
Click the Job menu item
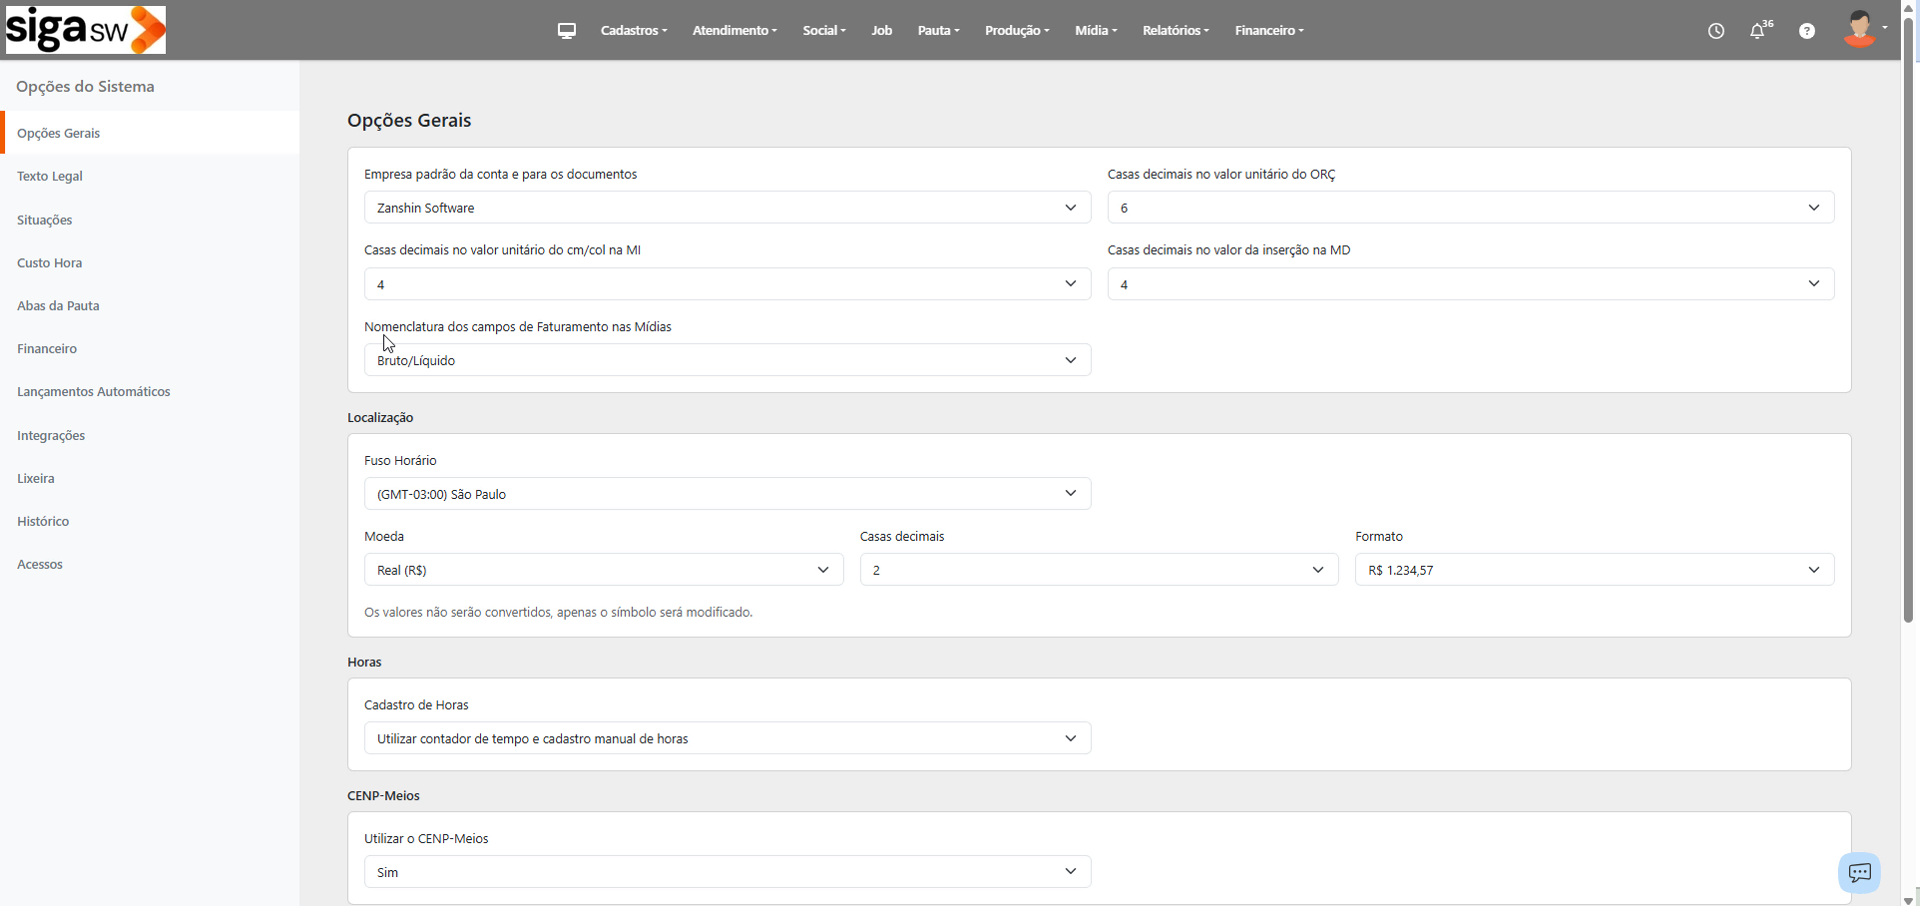pyautogui.click(x=881, y=31)
